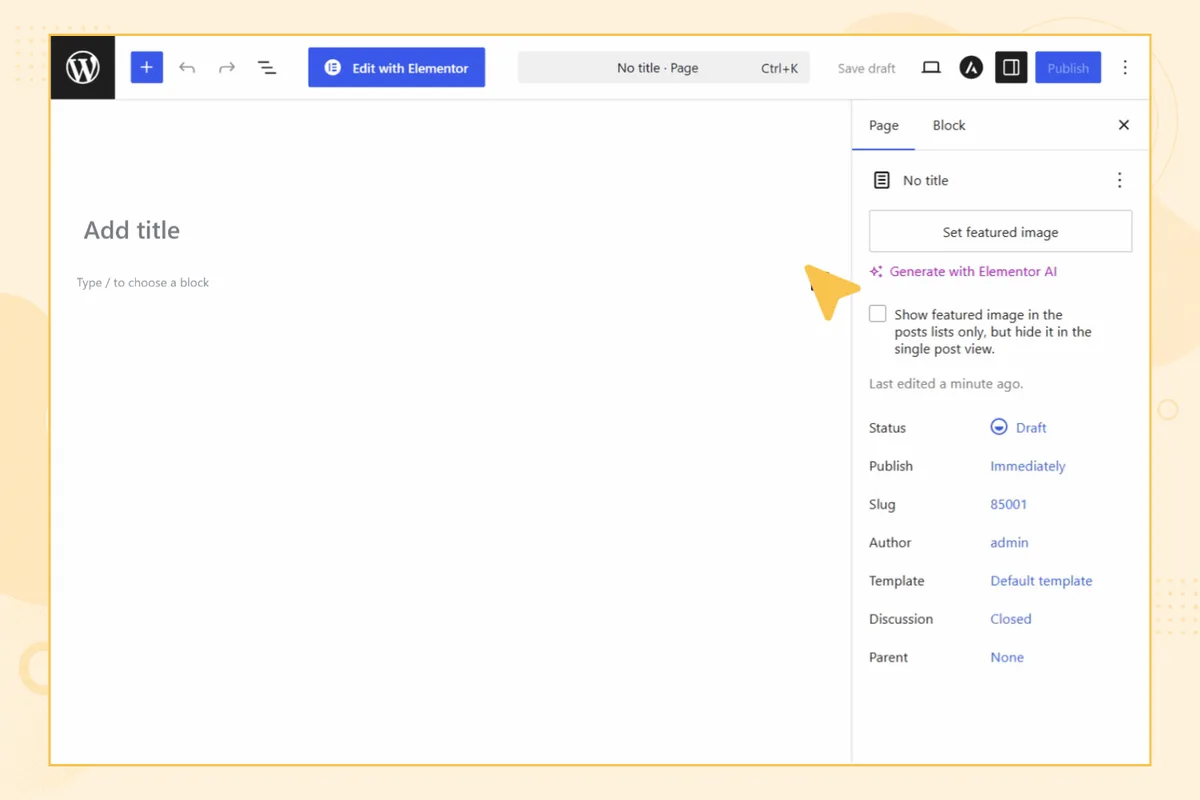Viewport: 1200px width, 800px height.
Task: Click the Last edited a minute ago text
Action: coord(946,384)
